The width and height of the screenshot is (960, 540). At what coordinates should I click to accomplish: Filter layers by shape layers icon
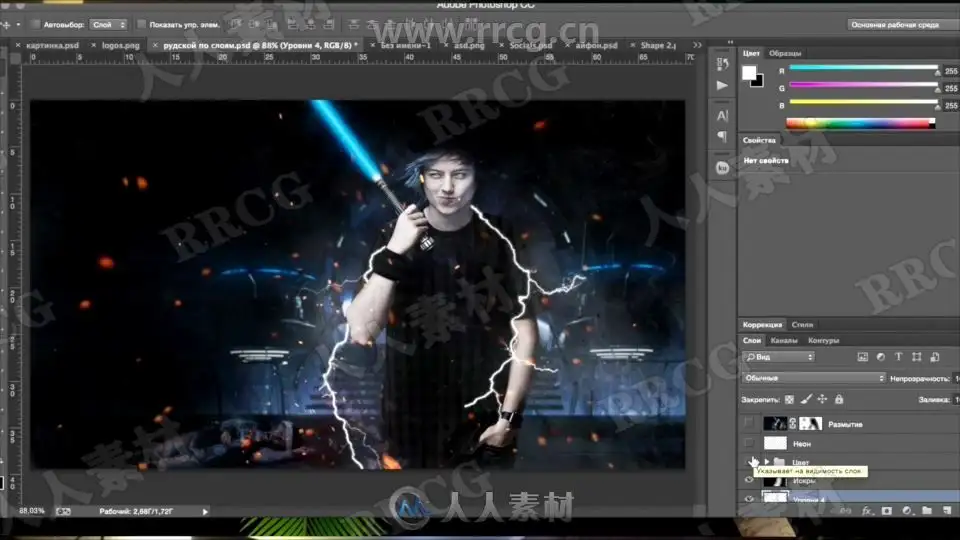917,357
